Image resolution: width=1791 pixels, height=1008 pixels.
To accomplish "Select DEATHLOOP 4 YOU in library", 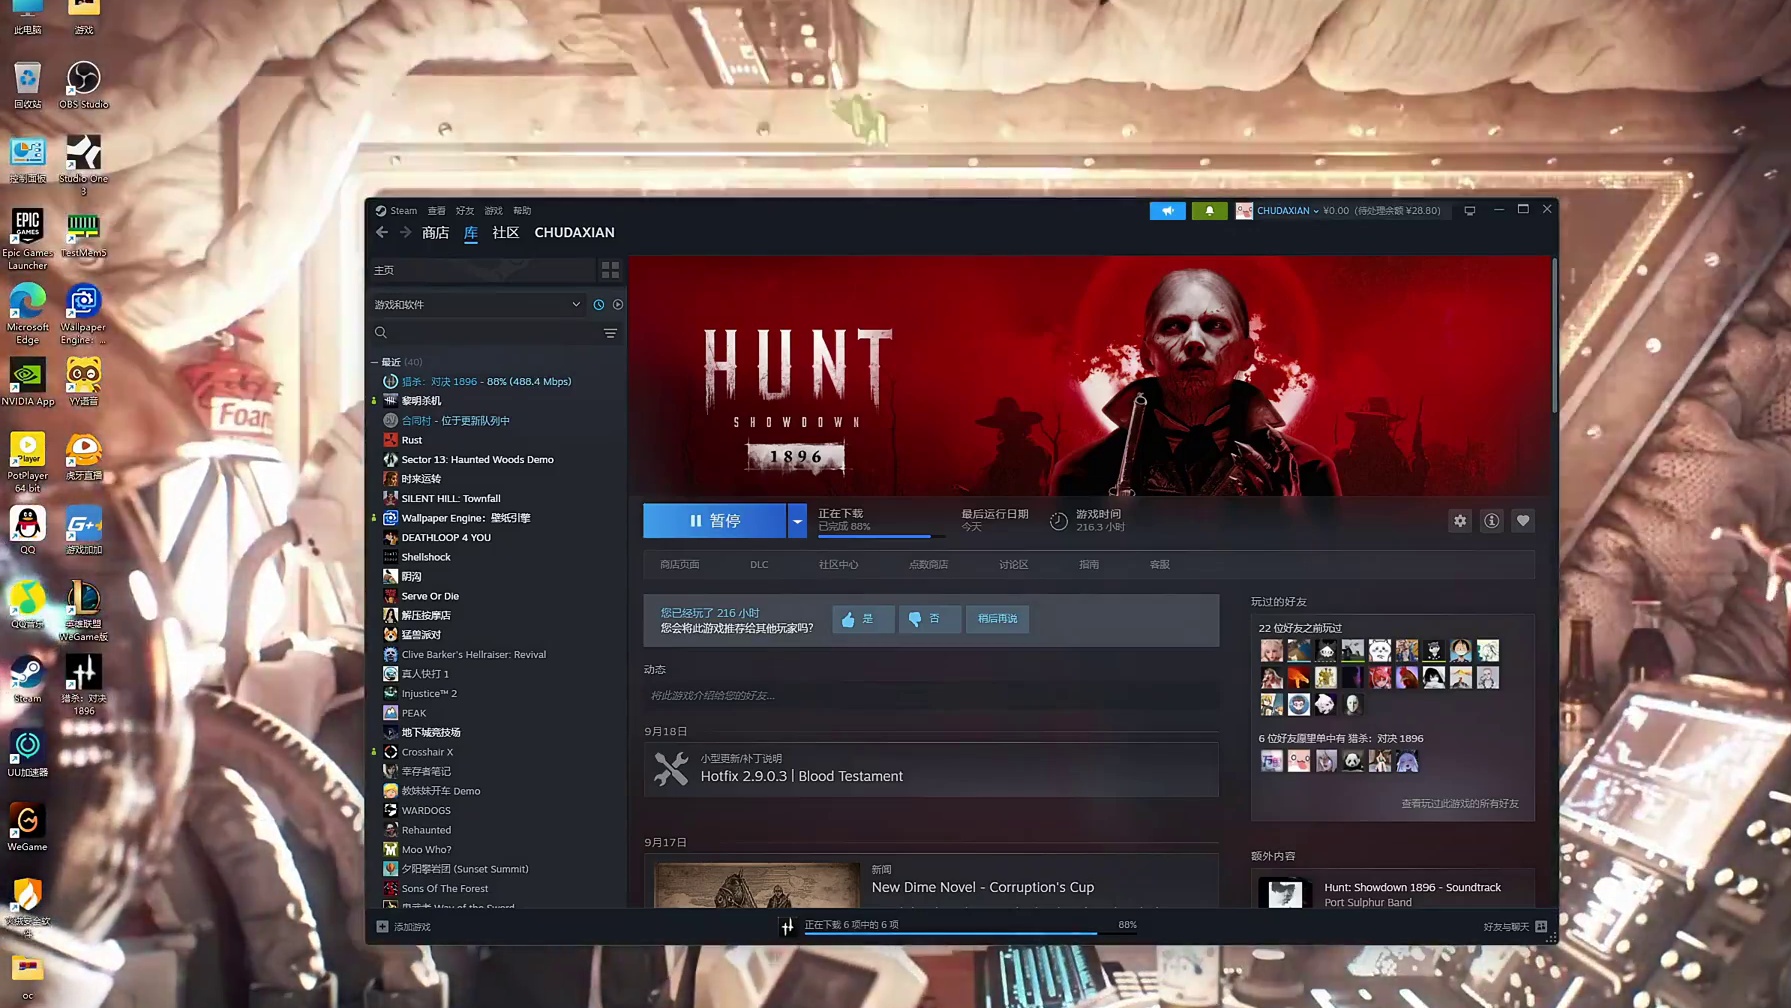I will (x=446, y=538).
